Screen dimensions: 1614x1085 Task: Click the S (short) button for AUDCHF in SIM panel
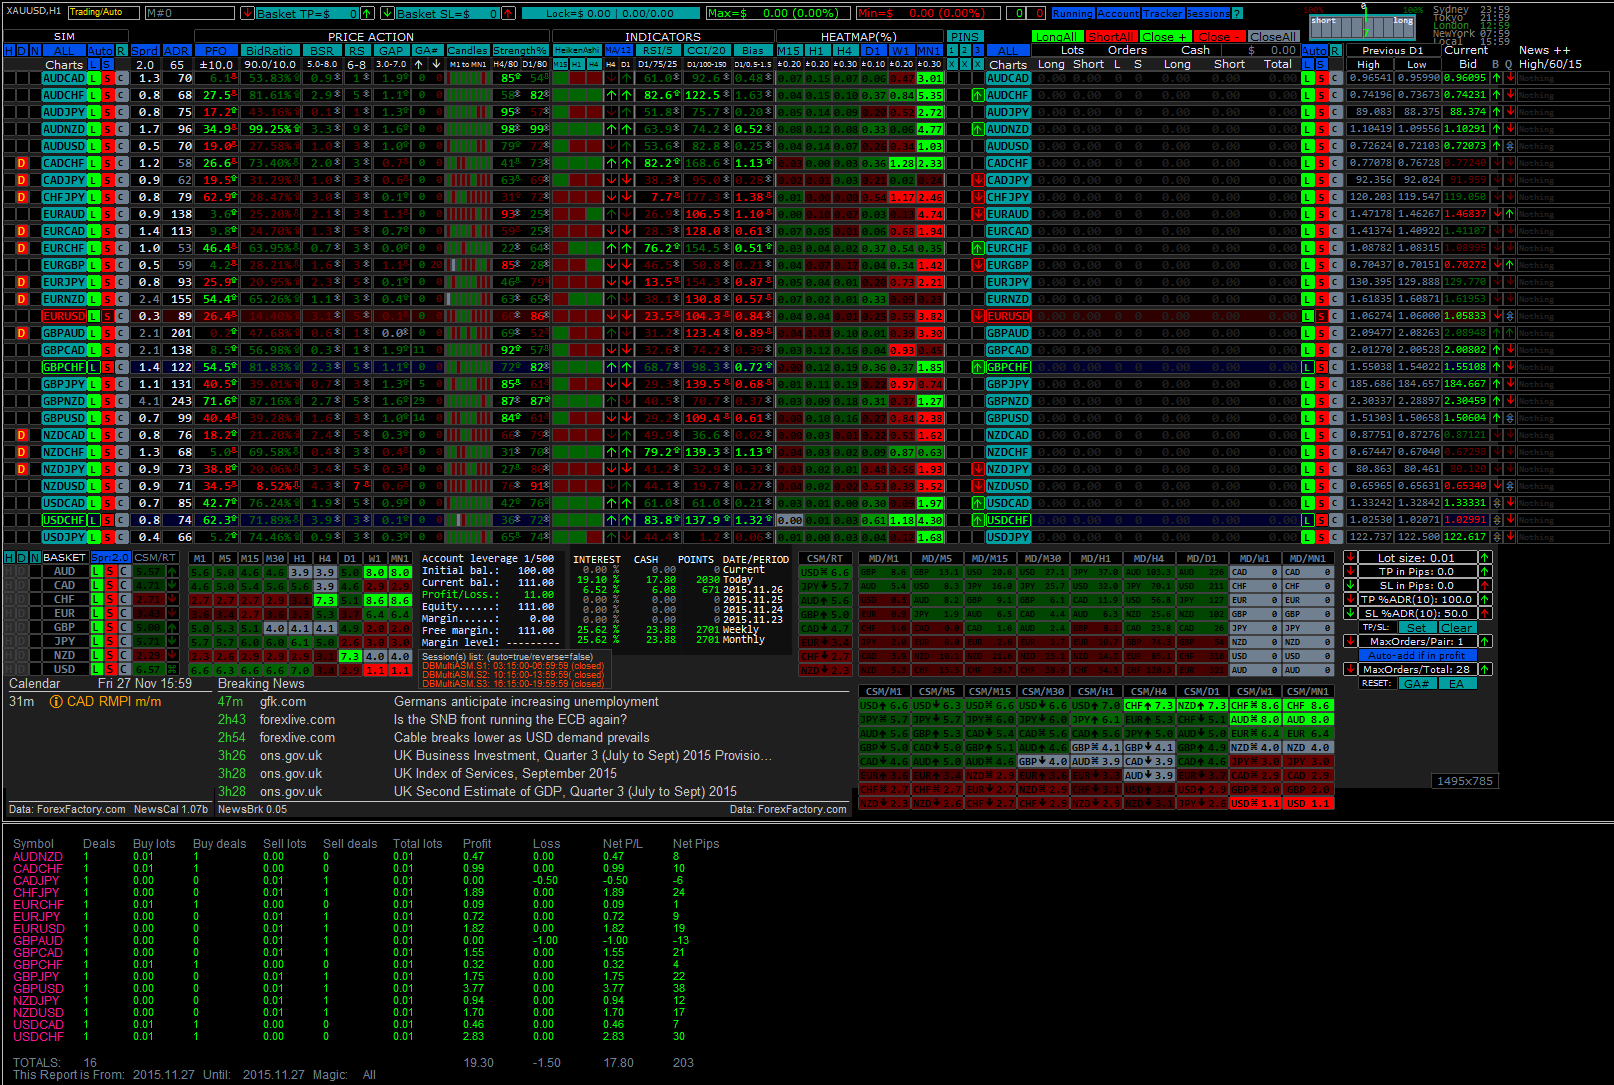108,95
